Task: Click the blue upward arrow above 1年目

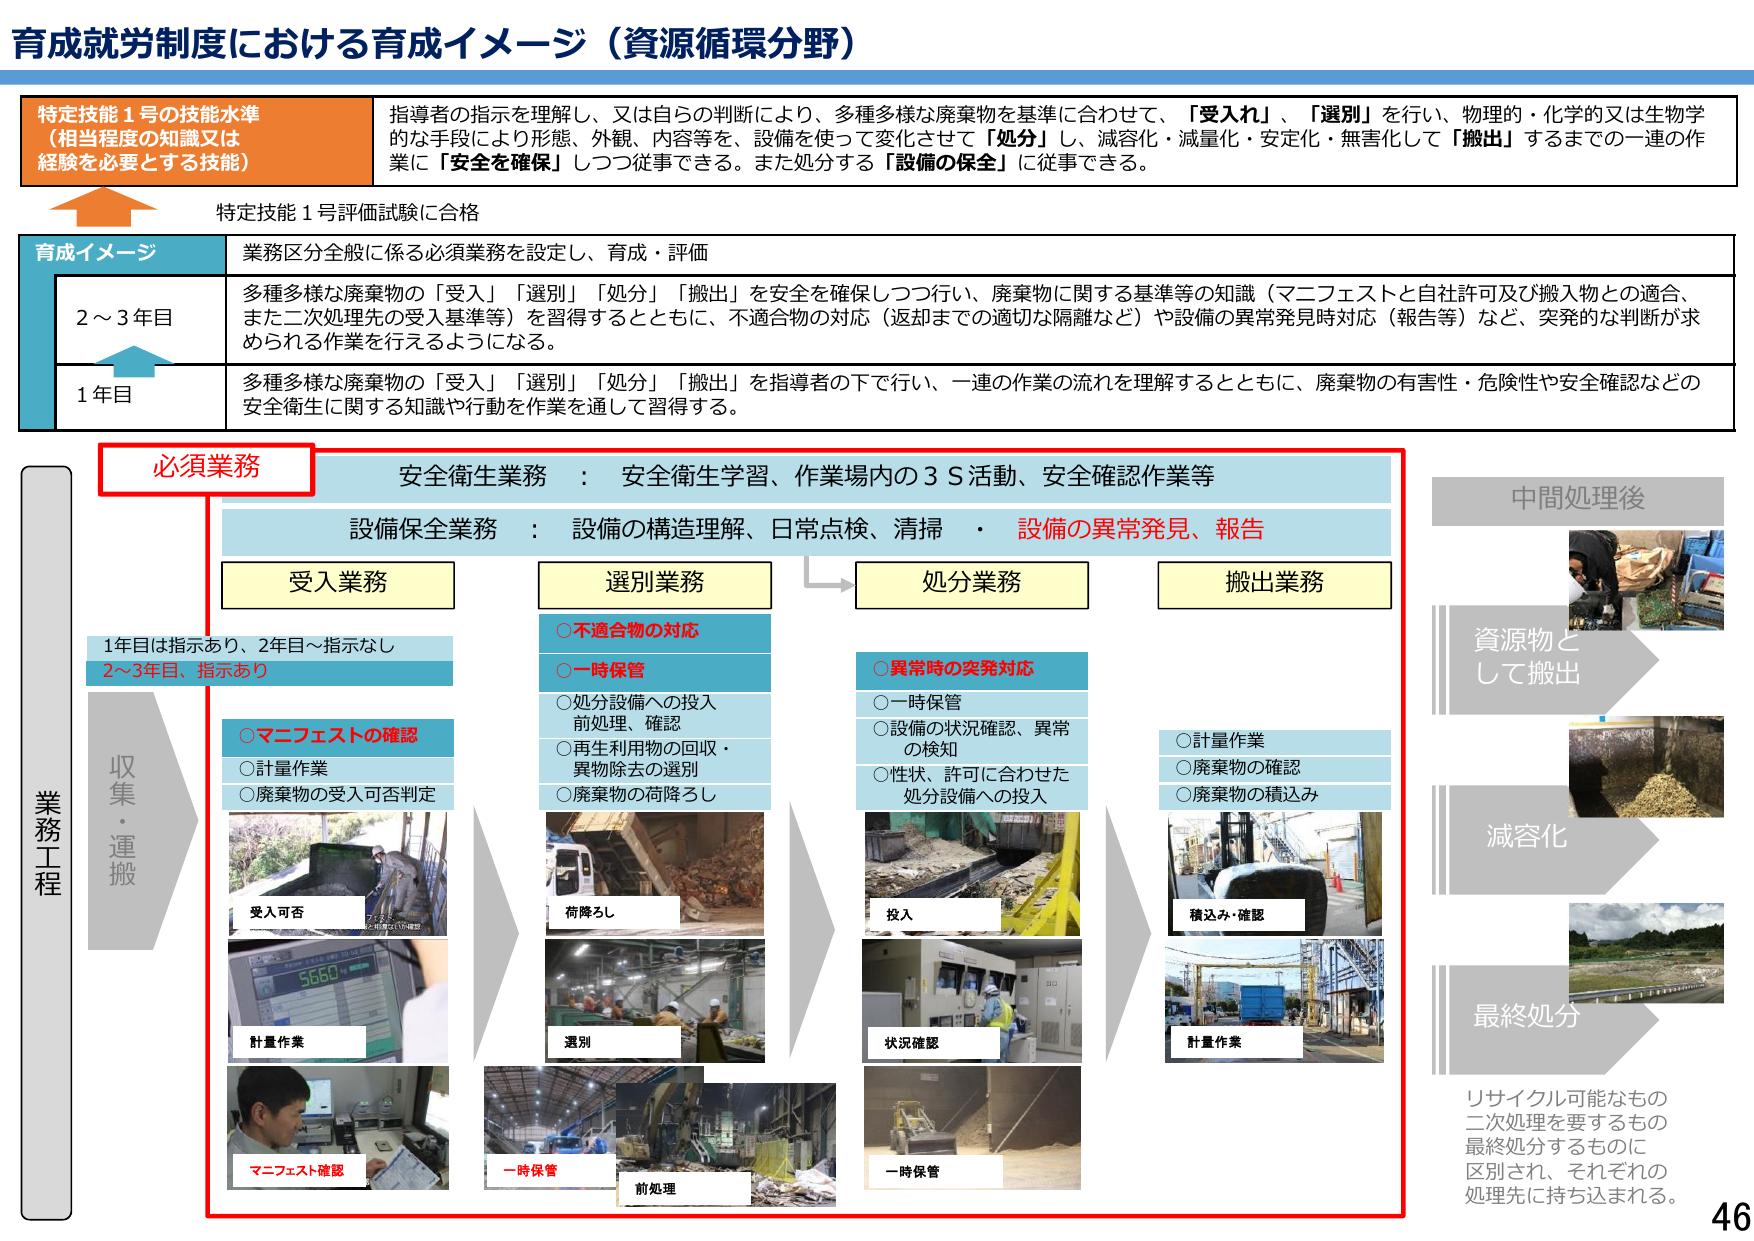Action: 137,361
